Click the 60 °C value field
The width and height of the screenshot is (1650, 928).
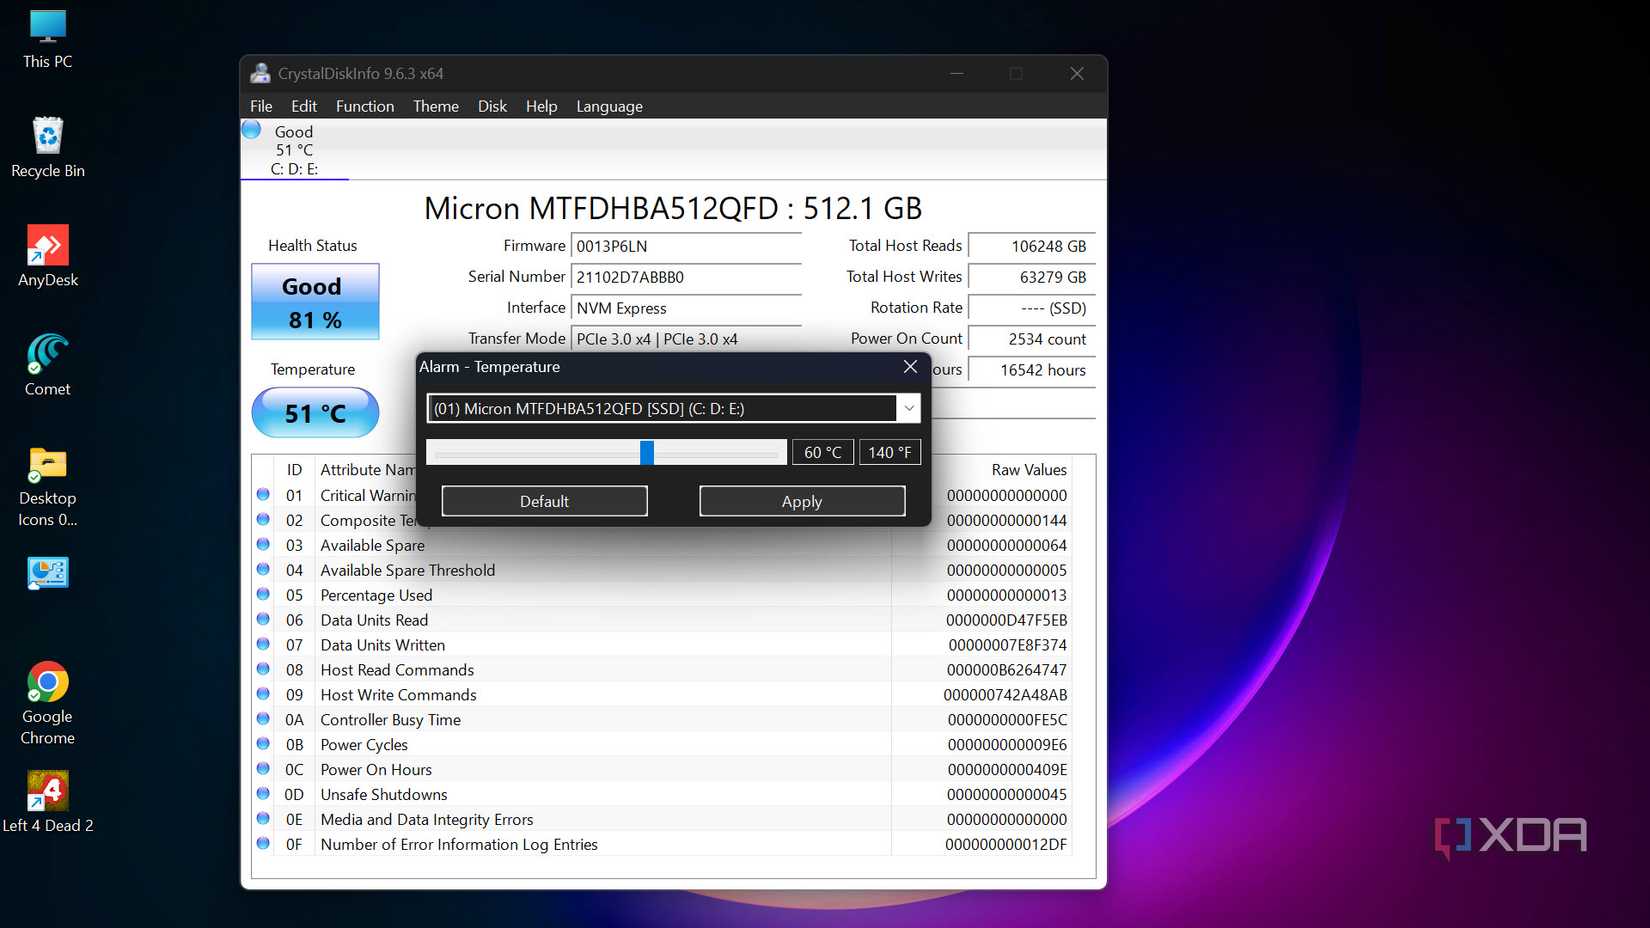click(822, 451)
